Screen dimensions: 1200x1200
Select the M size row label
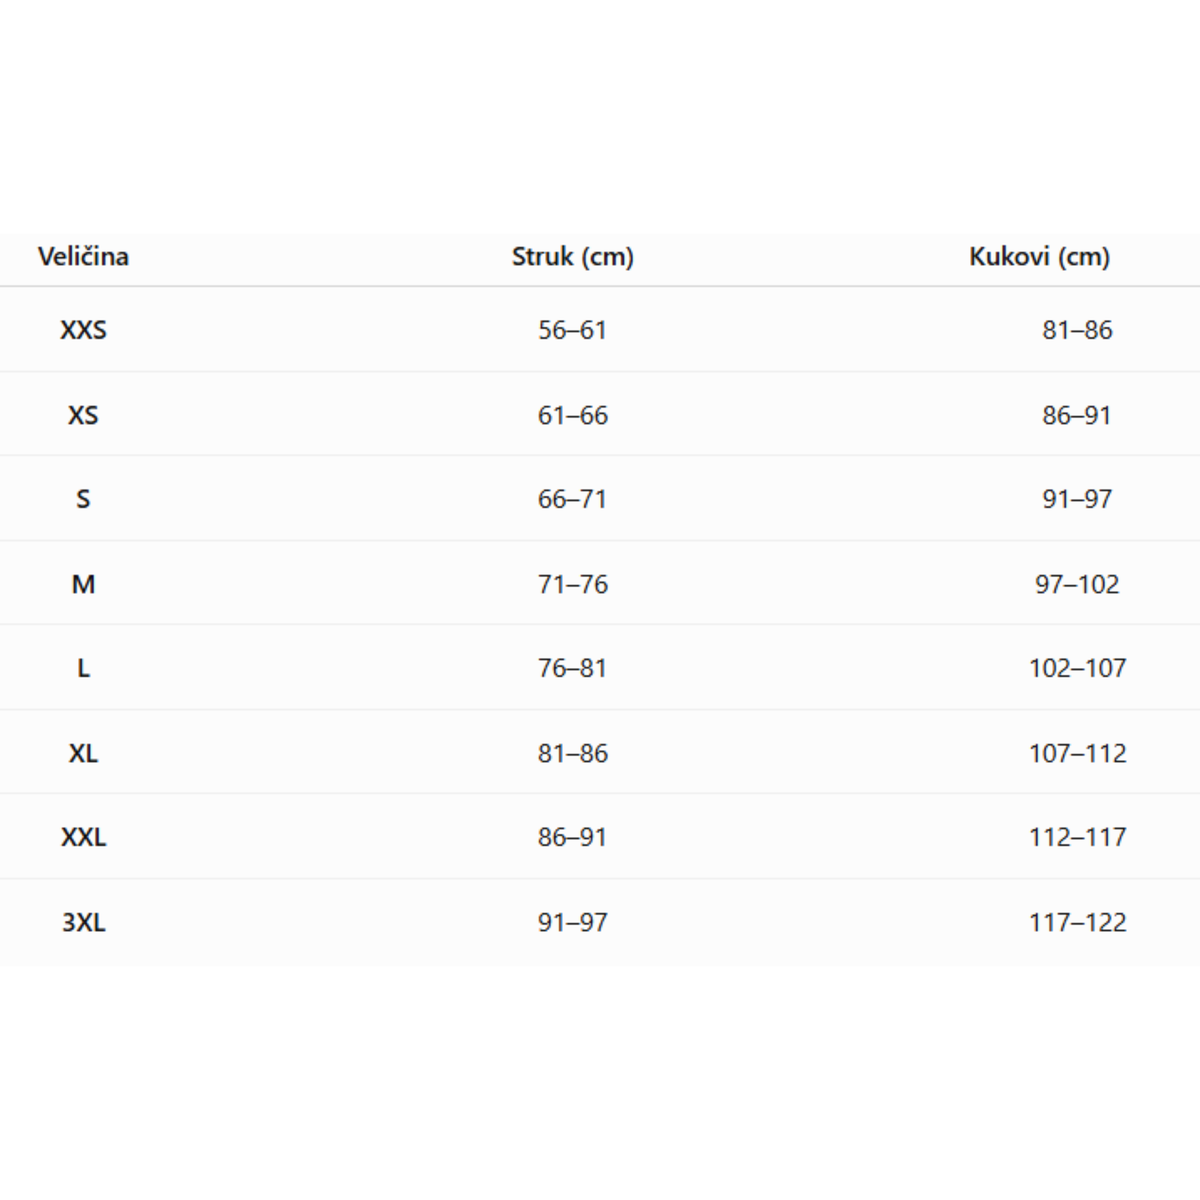[83, 584]
